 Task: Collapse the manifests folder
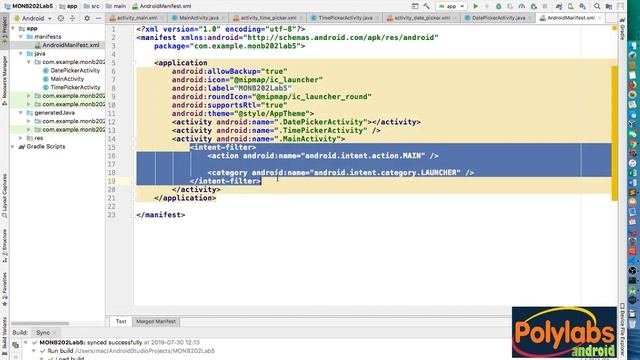(x=21, y=37)
